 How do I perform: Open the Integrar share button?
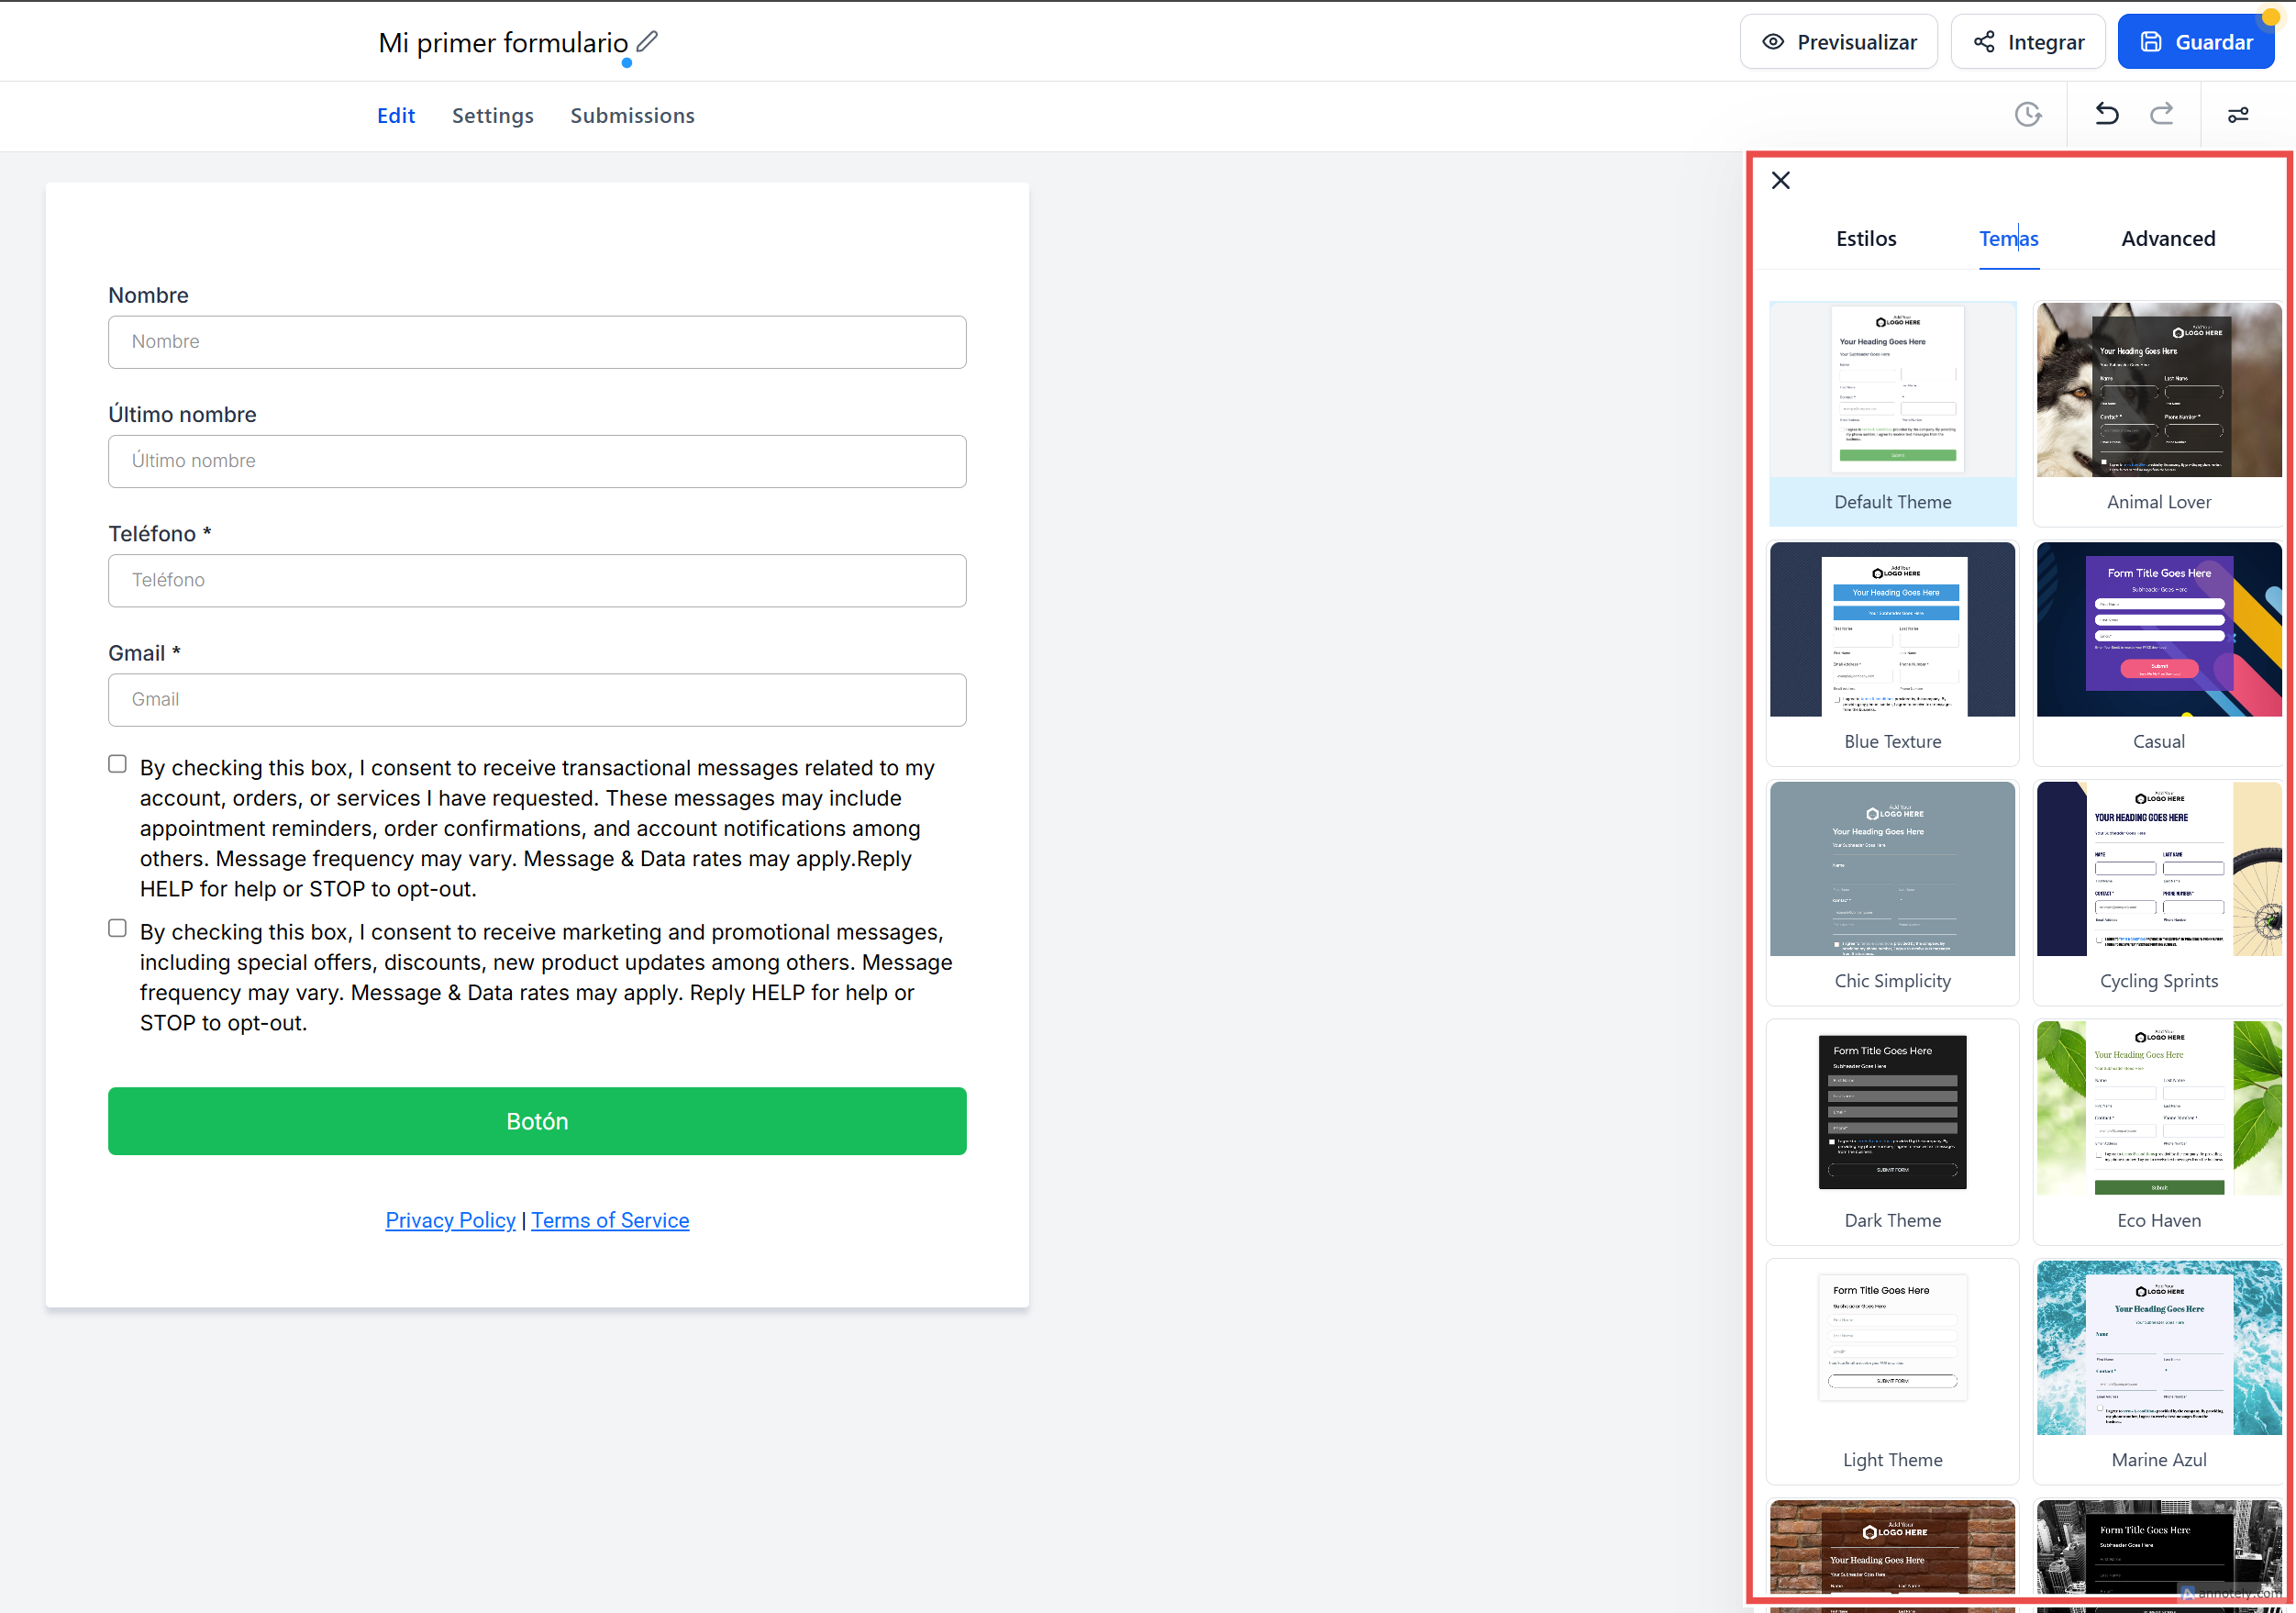coord(2027,42)
